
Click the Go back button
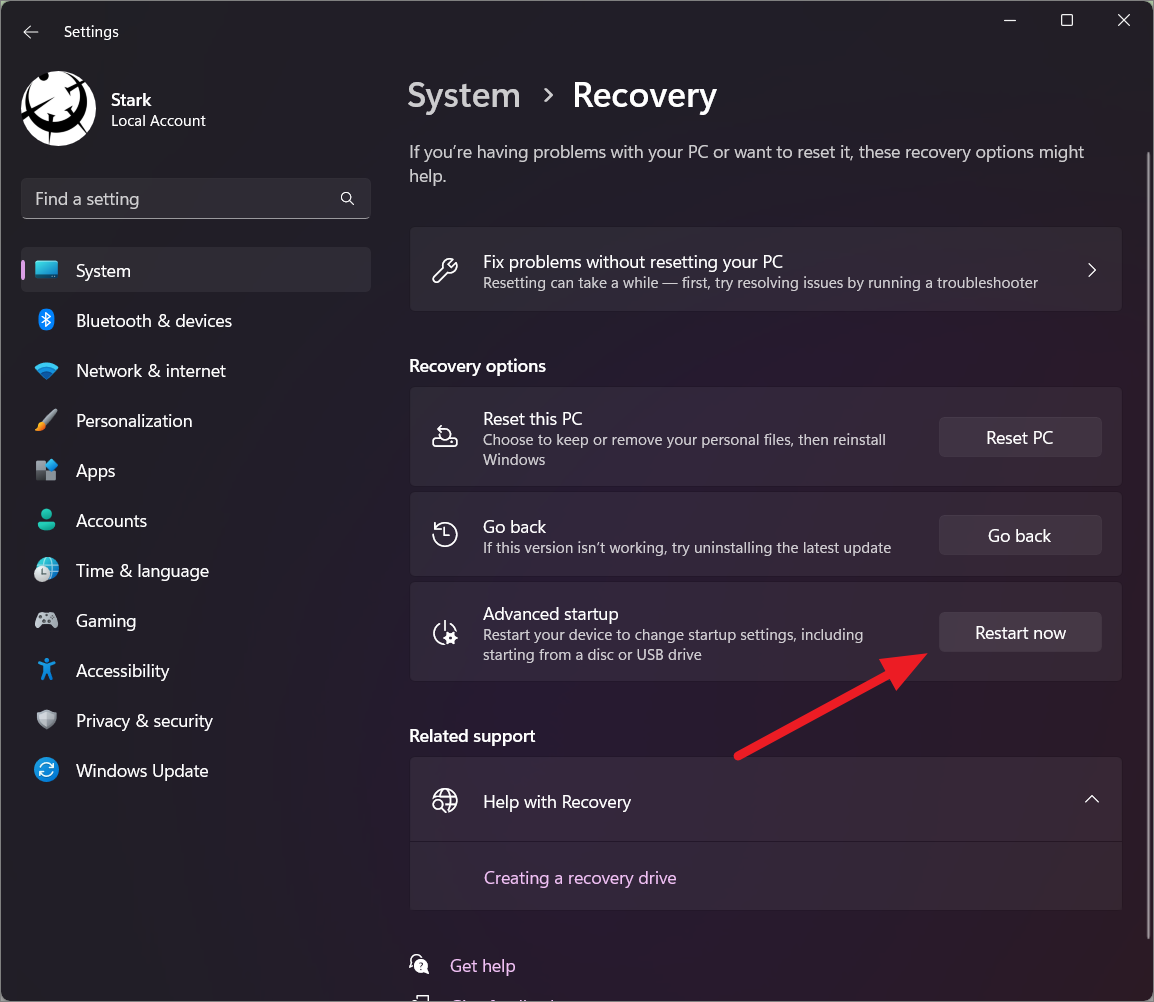point(1019,535)
